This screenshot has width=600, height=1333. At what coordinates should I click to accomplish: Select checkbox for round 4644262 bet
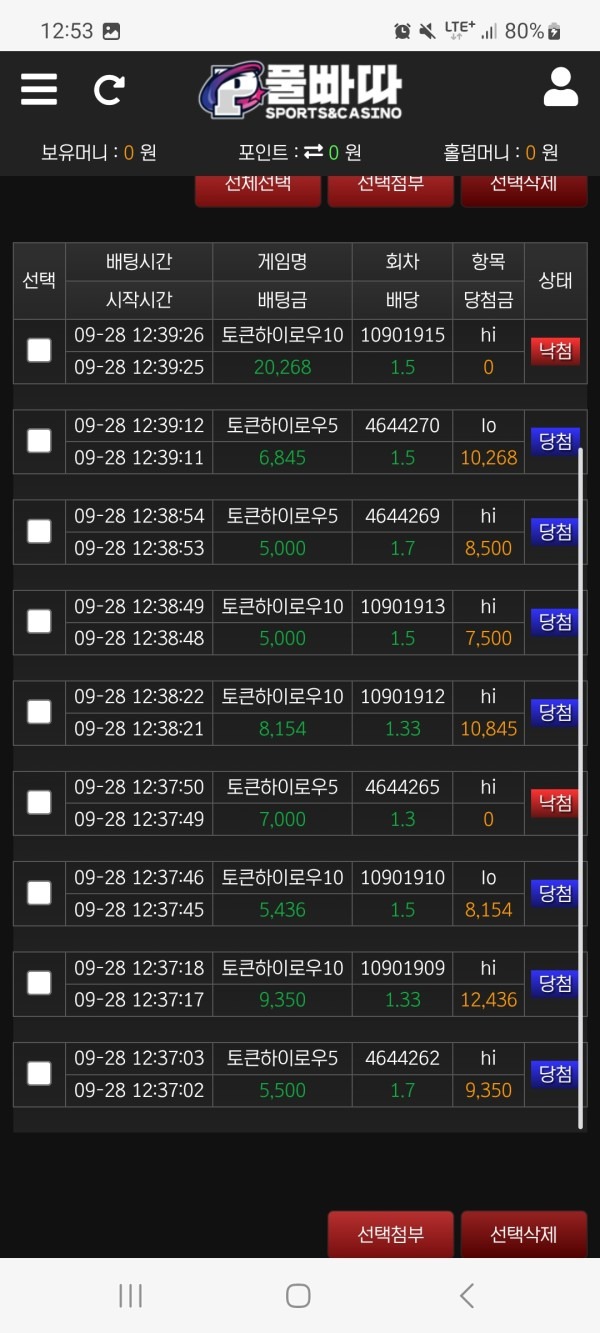click(39, 1073)
